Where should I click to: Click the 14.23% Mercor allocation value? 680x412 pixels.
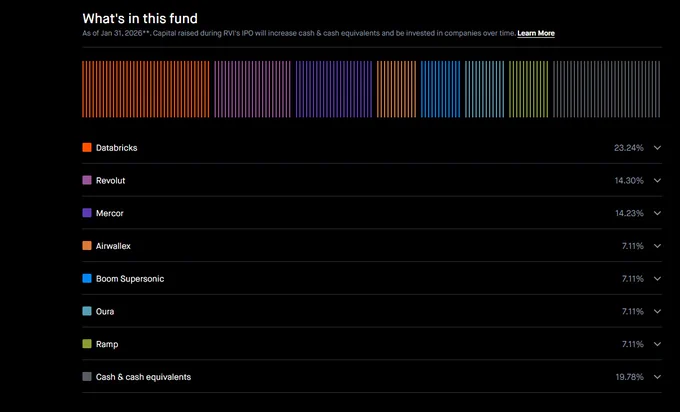[629, 213]
